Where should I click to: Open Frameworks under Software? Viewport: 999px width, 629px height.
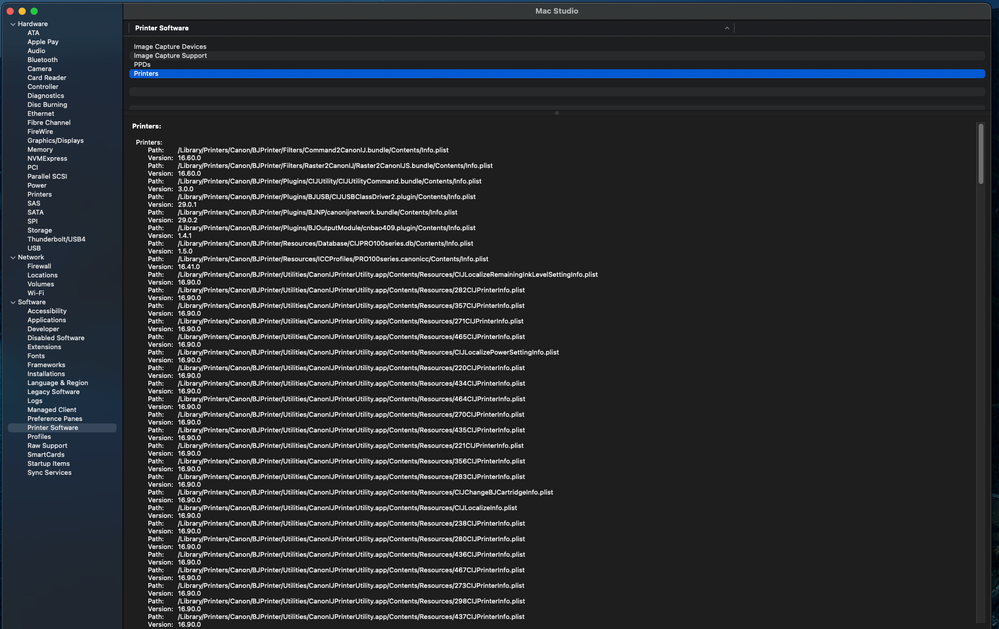46,365
